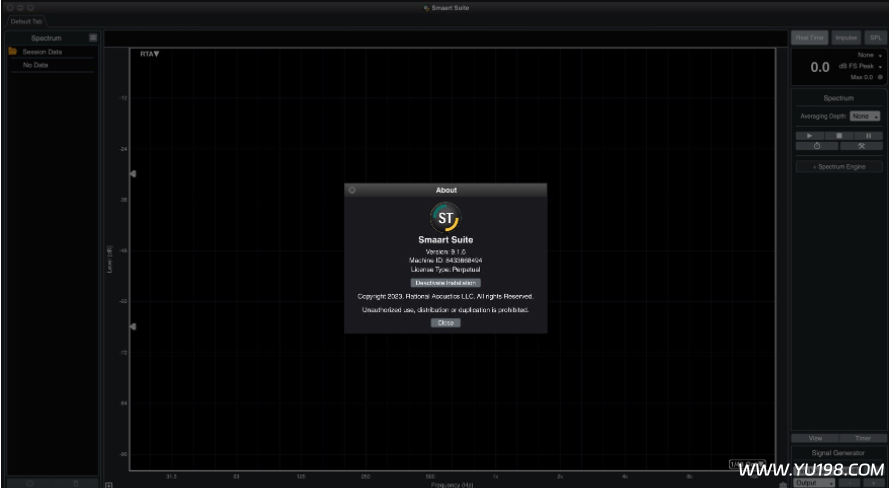This screenshot has height=488, width=889.
Task: Decrease signal generator level with minus
Action: pos(849,483)
